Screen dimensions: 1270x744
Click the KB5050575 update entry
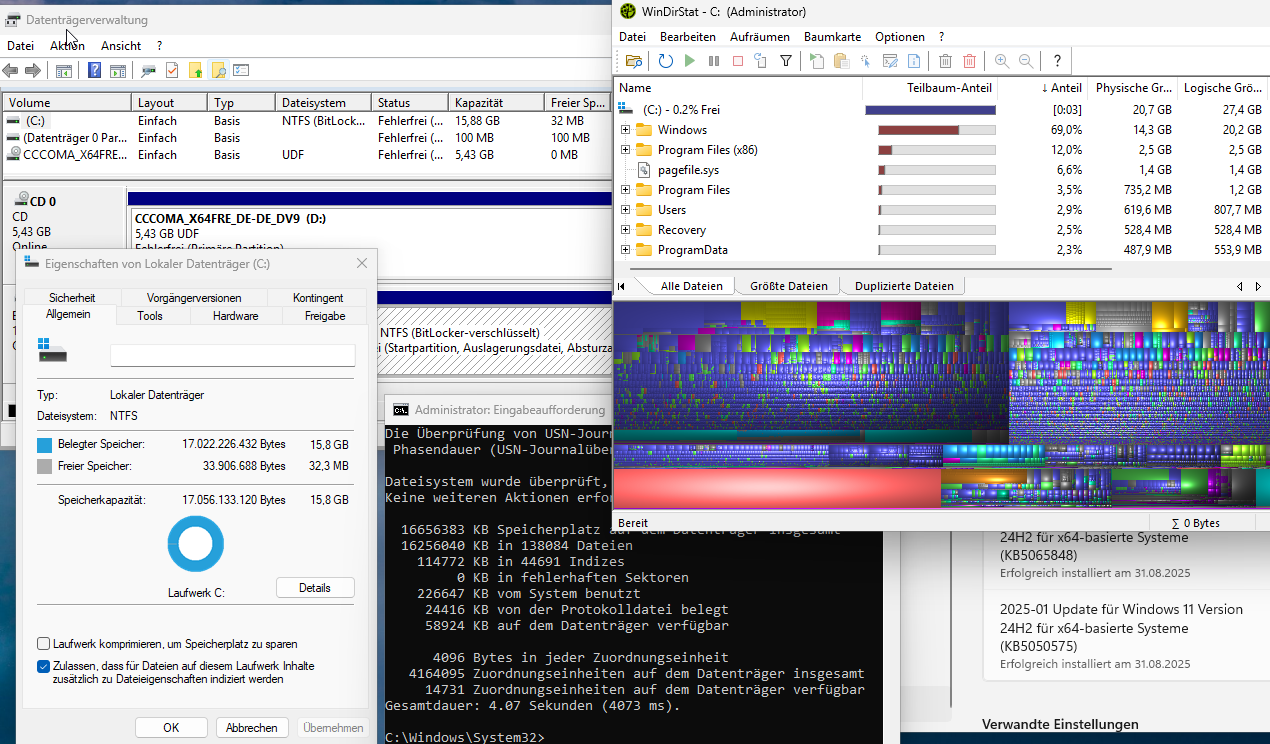coord(1121,636)
